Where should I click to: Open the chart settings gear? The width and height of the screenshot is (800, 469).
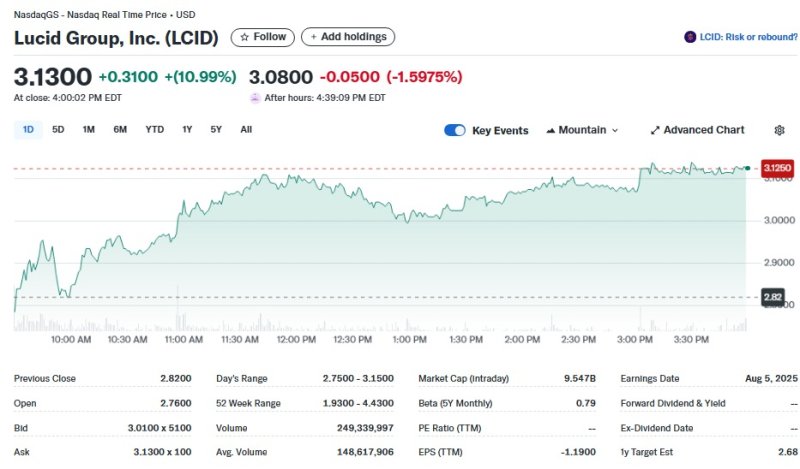pos(780,130)
